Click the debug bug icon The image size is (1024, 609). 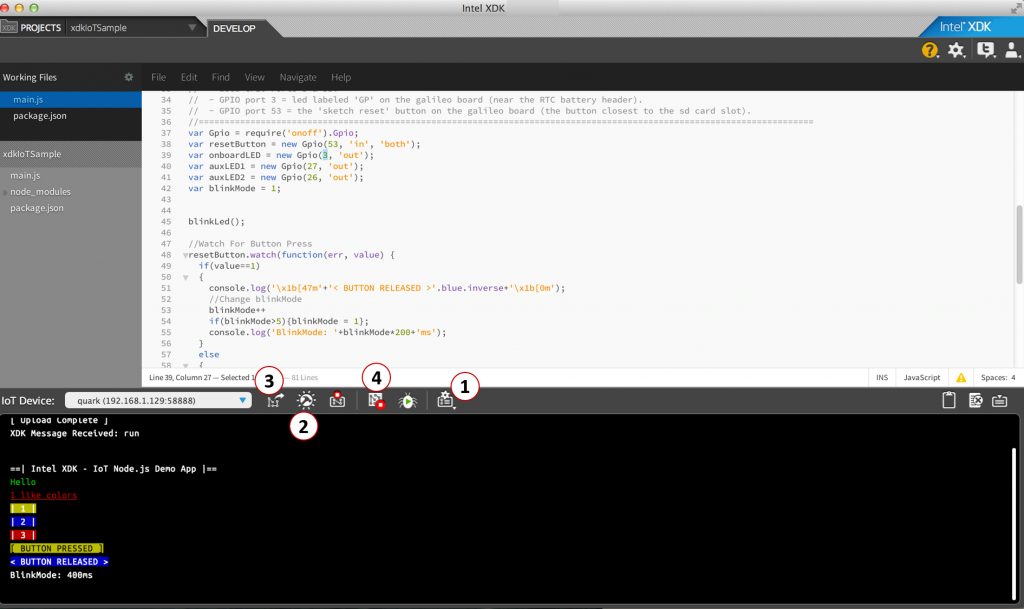tap(408, 401)
